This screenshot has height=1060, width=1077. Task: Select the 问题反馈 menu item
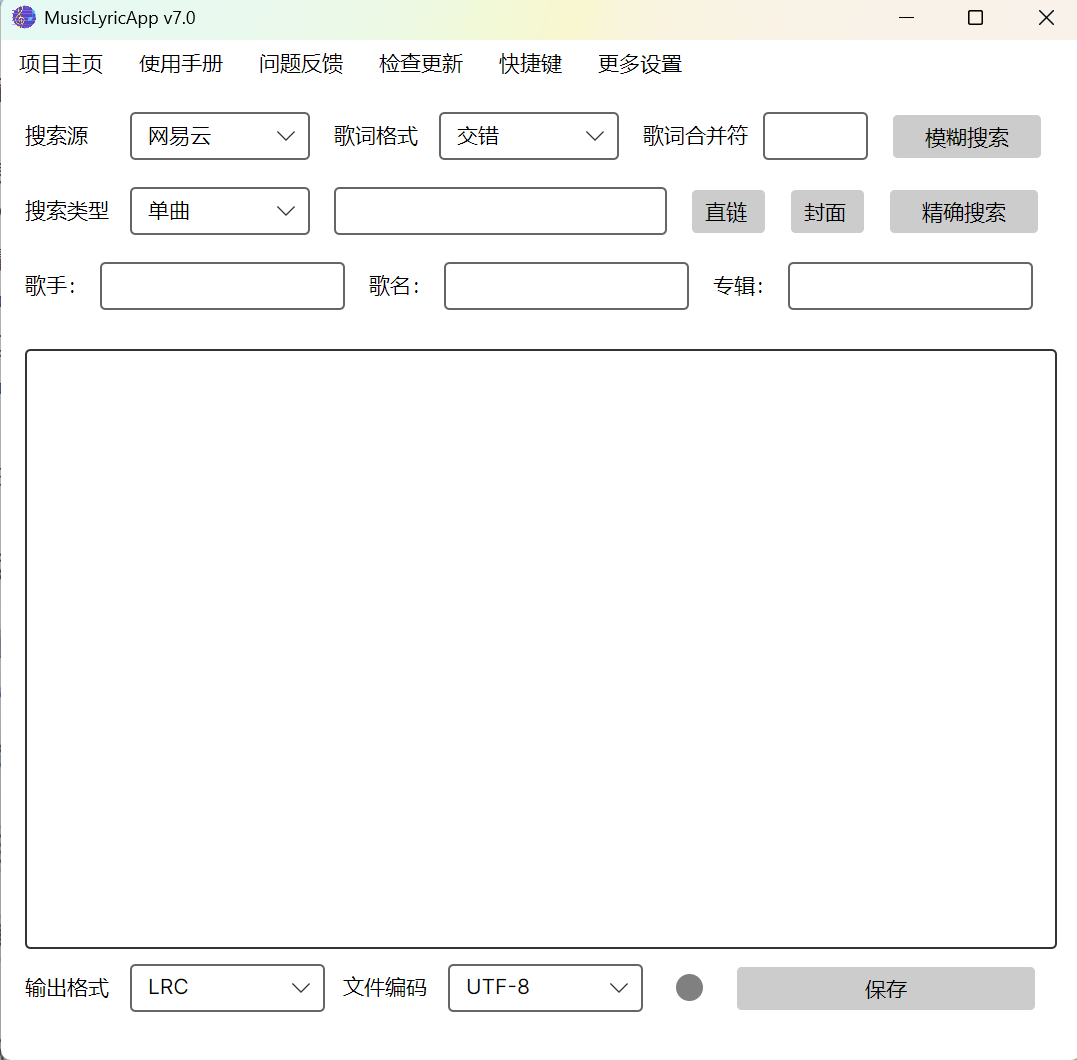[x=301, y=64]
